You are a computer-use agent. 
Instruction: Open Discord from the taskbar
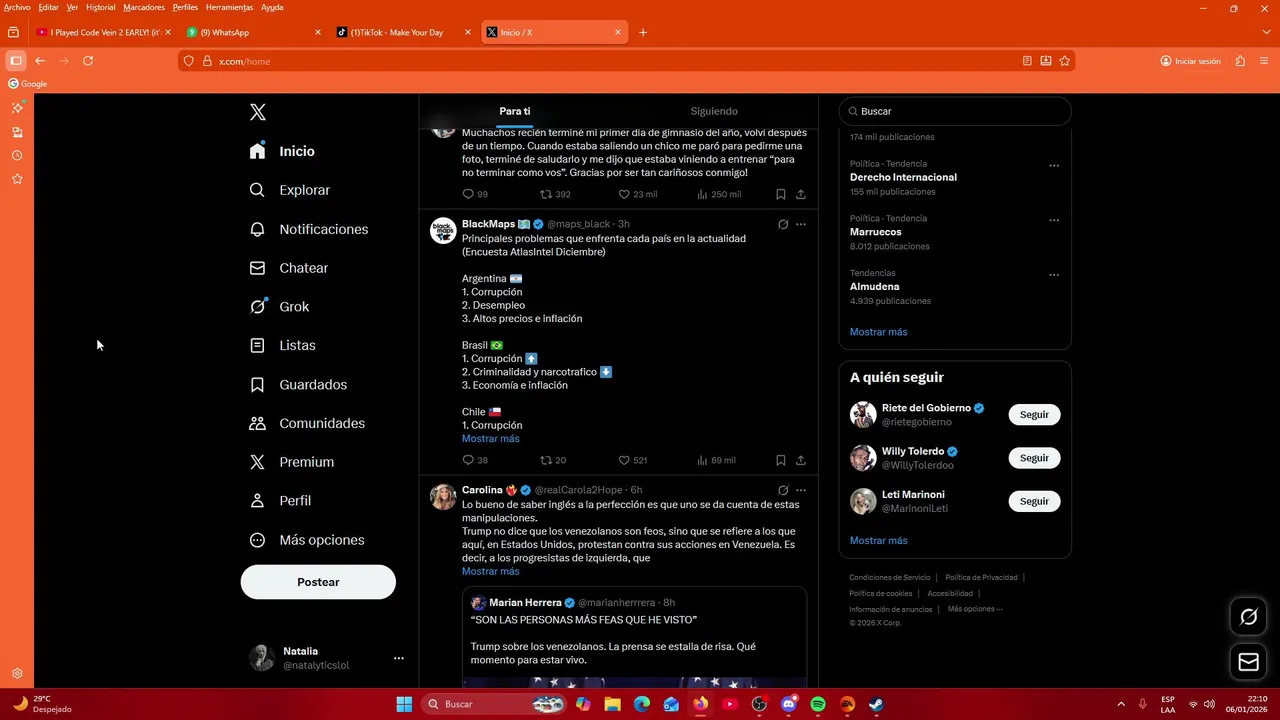789,704
